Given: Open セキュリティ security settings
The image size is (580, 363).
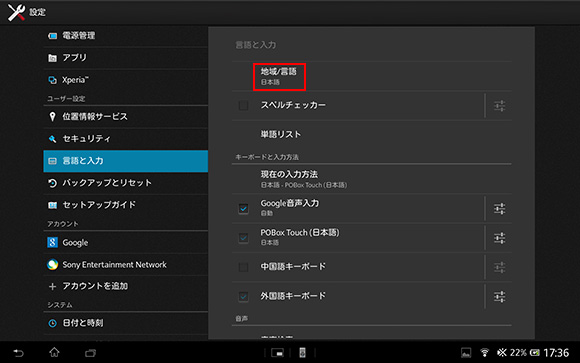Looking at the screenshot, I should click(x=125, y=139).
